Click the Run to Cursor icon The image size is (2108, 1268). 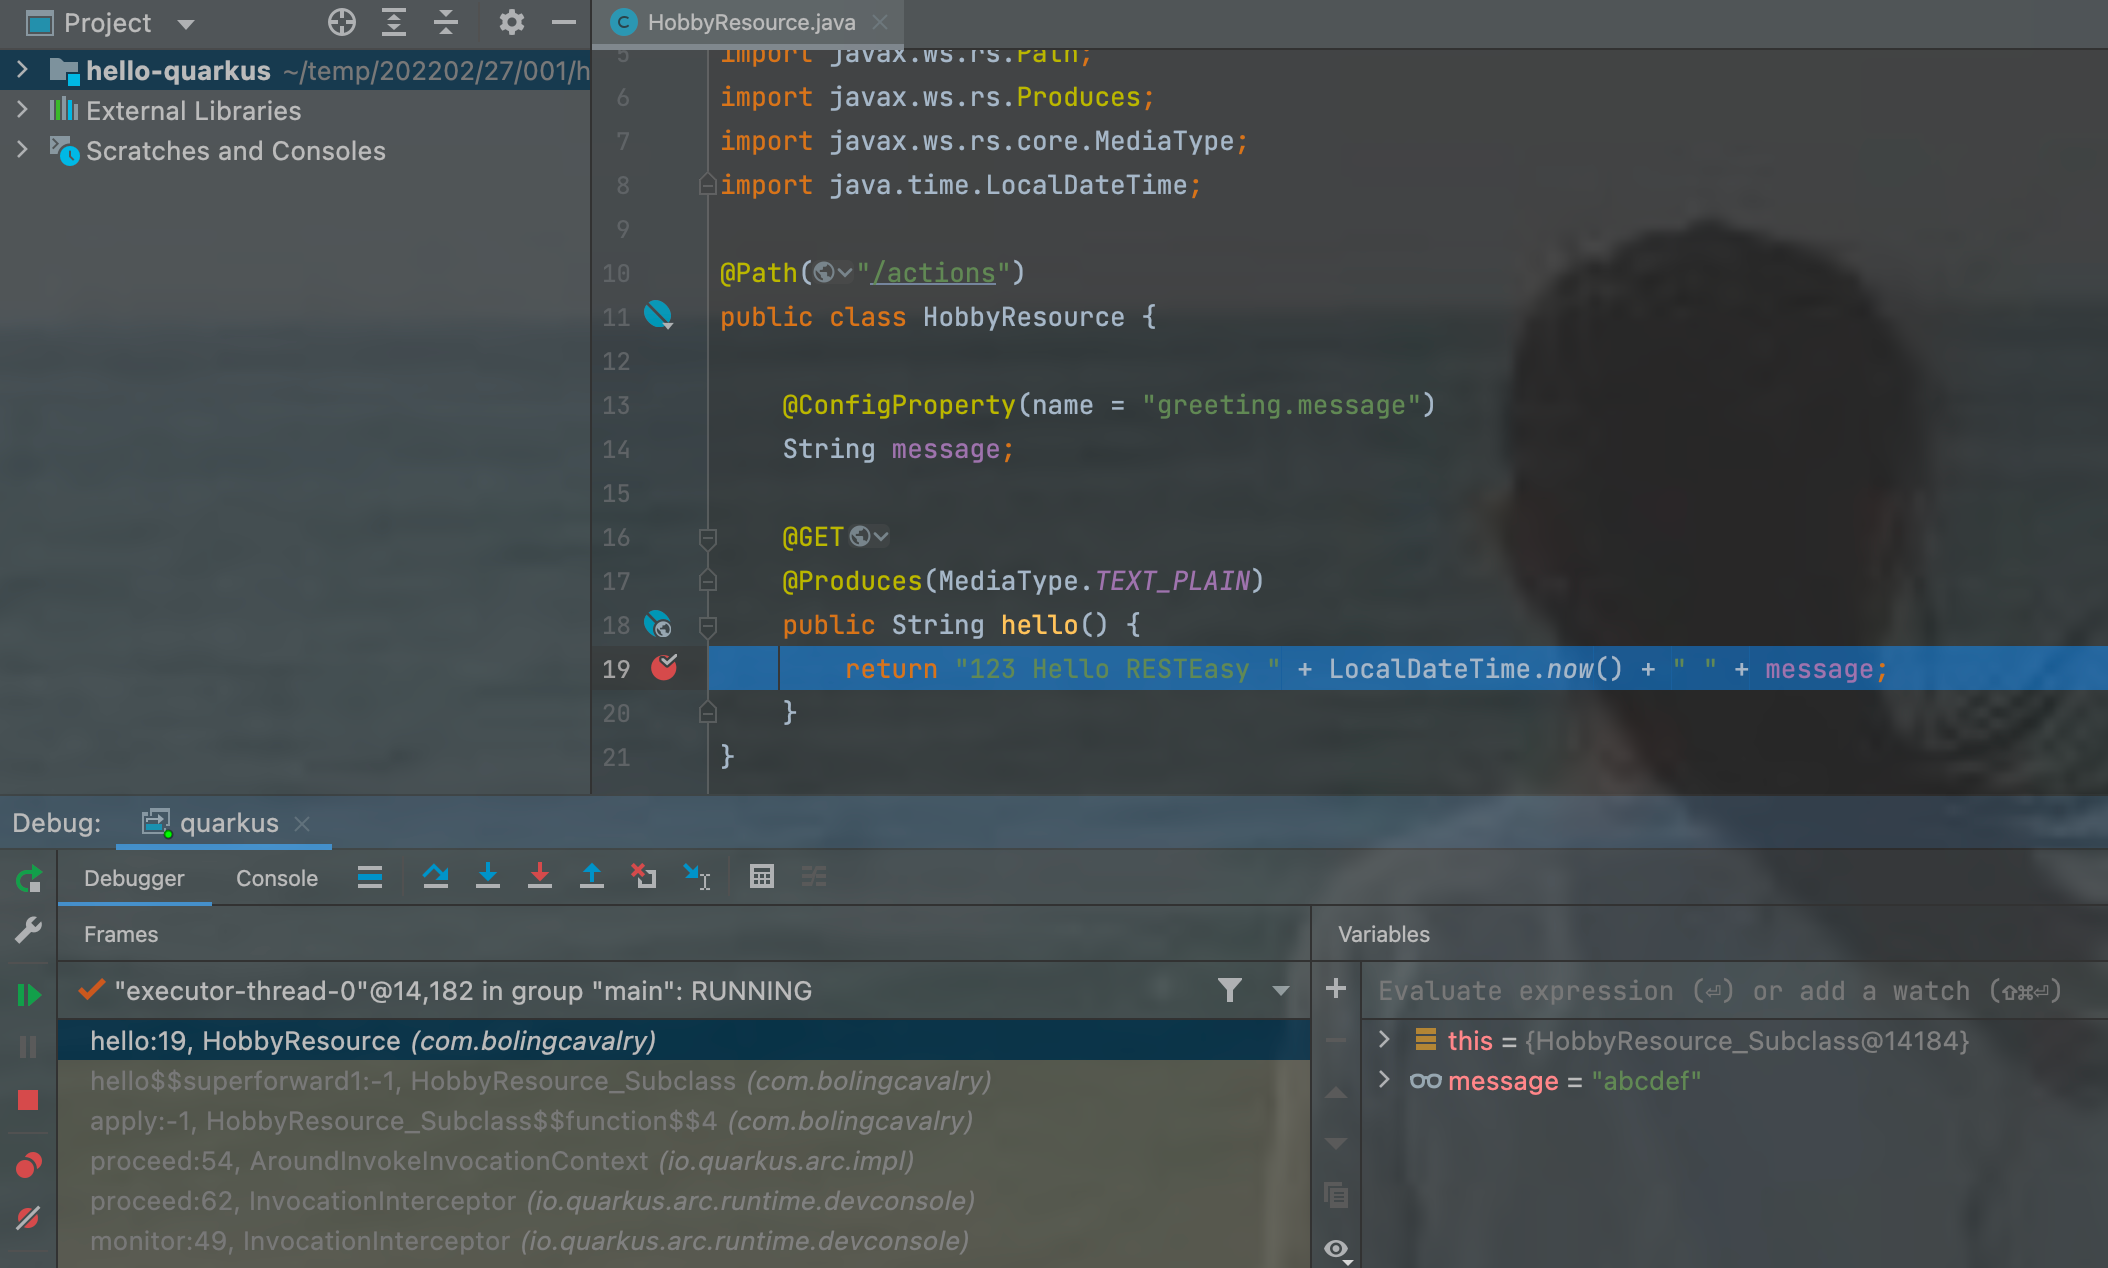tap(697, 877)
